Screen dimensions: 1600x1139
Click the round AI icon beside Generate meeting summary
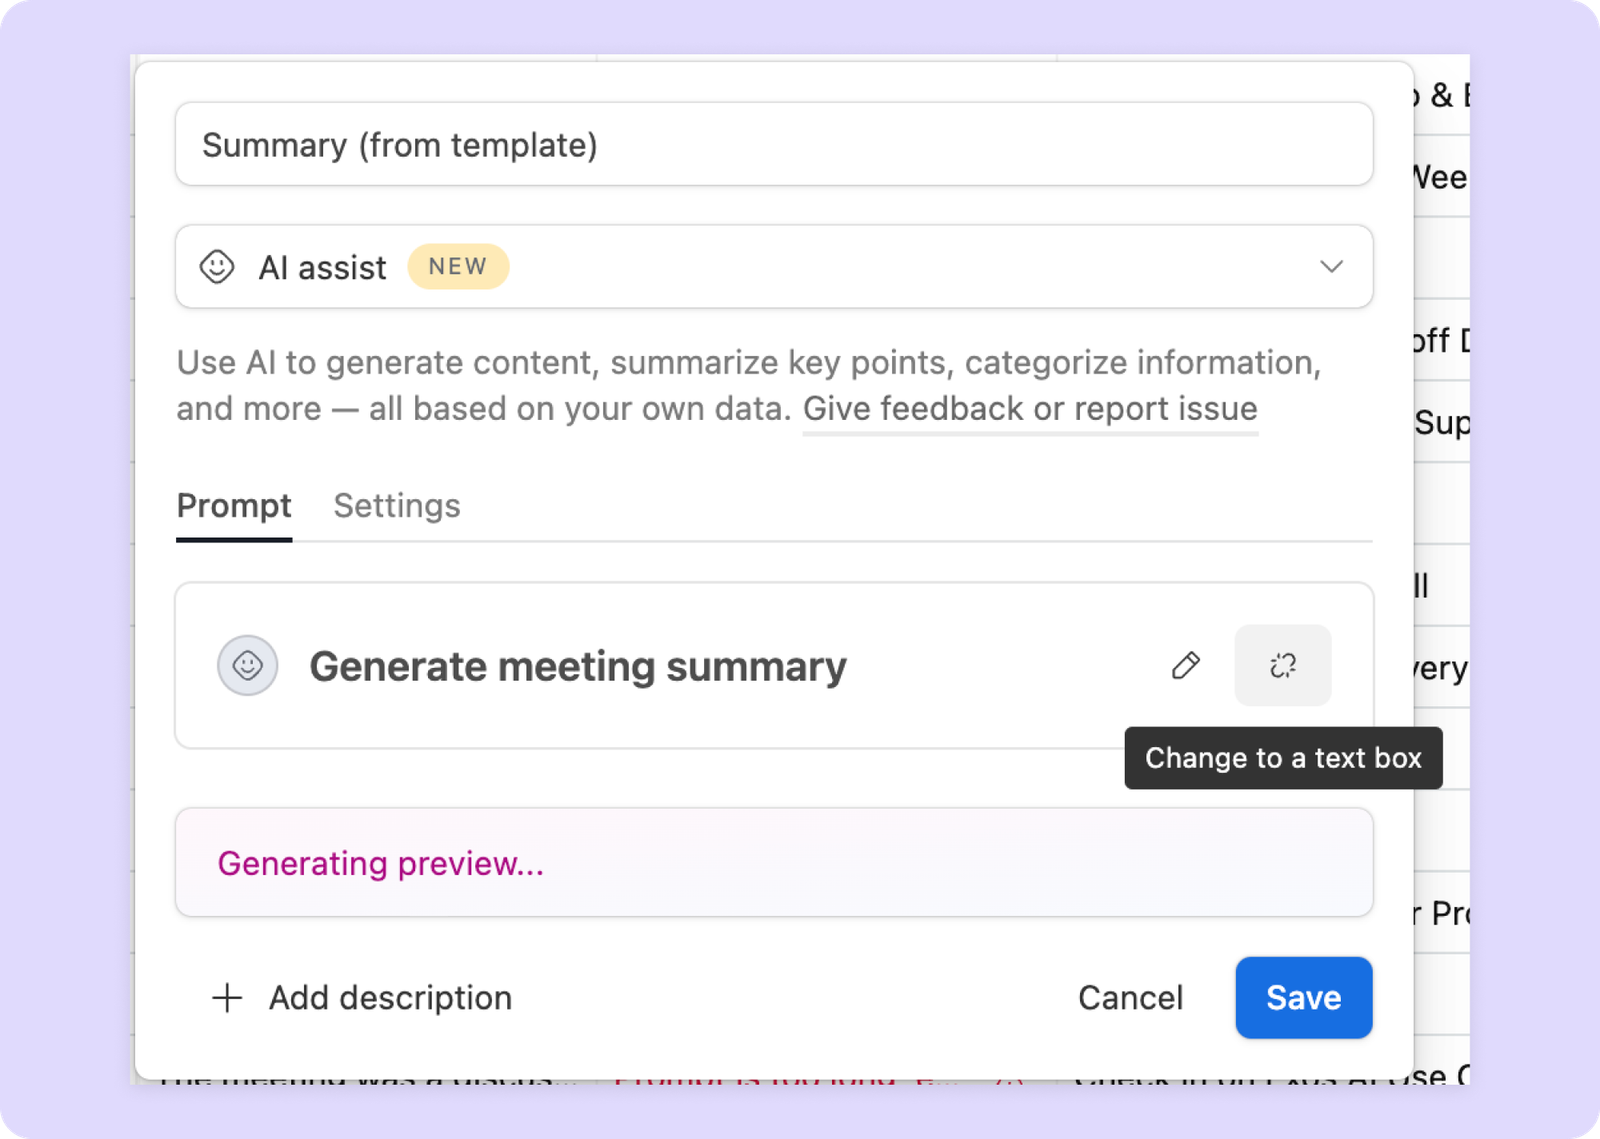coord(248,666)
